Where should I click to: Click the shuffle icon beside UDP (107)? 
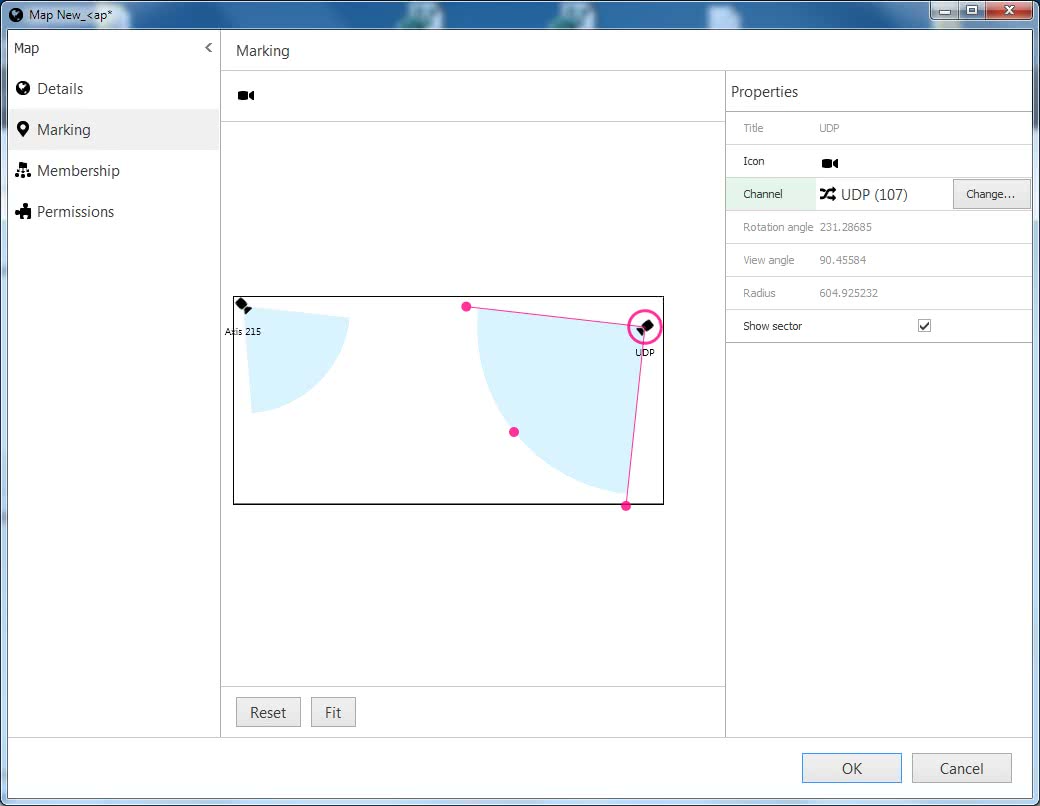(x=828, y=194)
